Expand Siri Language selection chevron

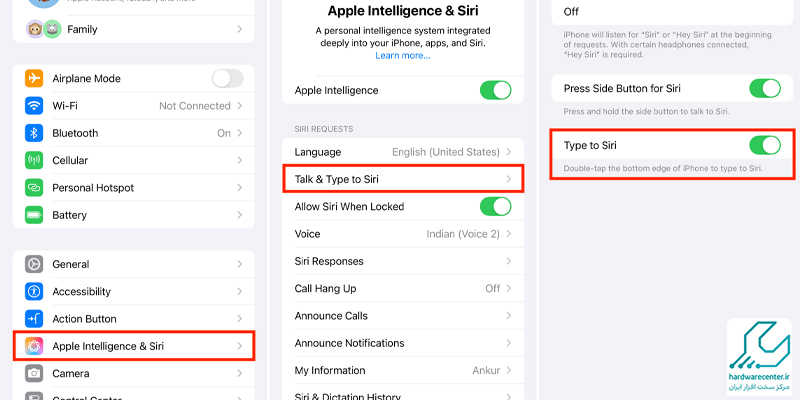click(x=509, y=152)
